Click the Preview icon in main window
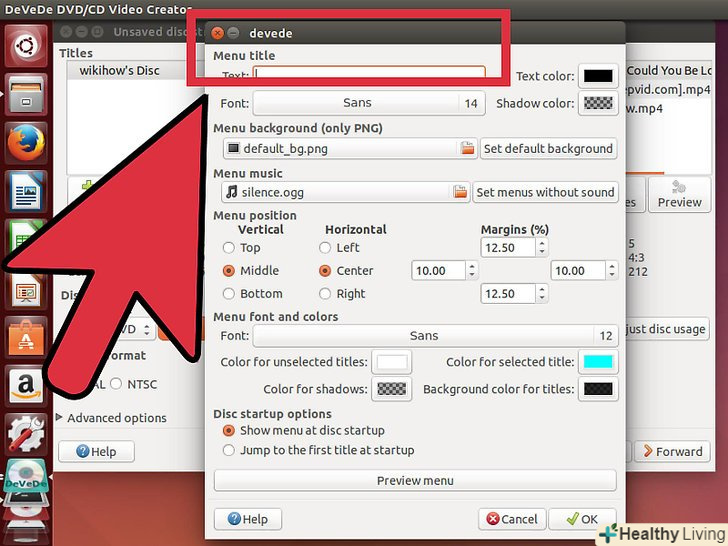This screenshot has height=546, width=728. tap(679, 195)
